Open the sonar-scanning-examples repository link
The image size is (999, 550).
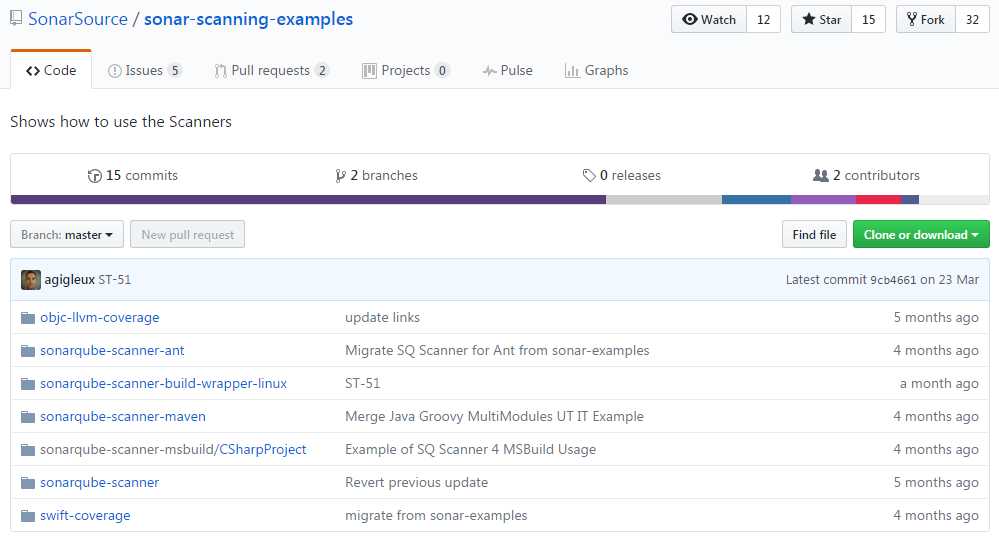[248, 19]
